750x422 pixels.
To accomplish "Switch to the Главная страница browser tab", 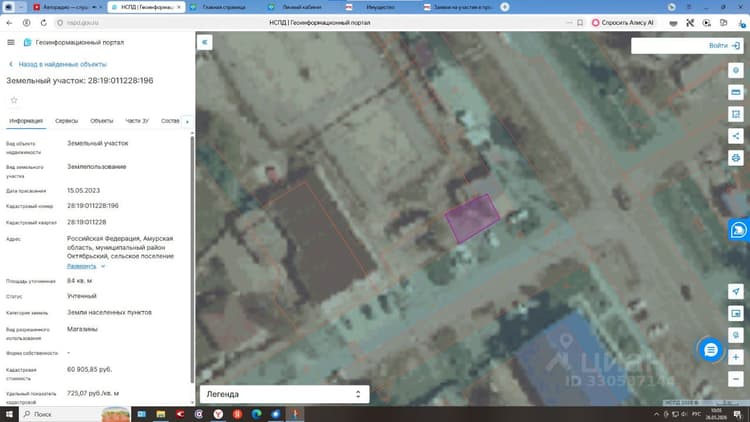I will (224, 7).
